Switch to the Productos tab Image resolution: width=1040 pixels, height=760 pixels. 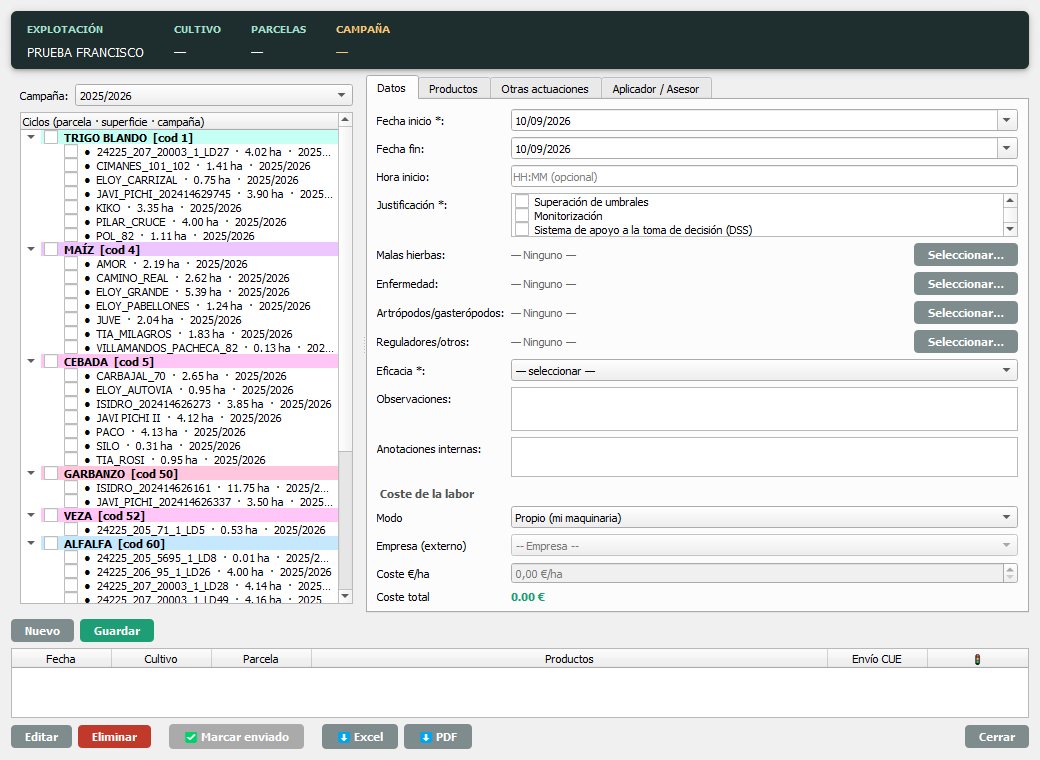tap(453, 89)
